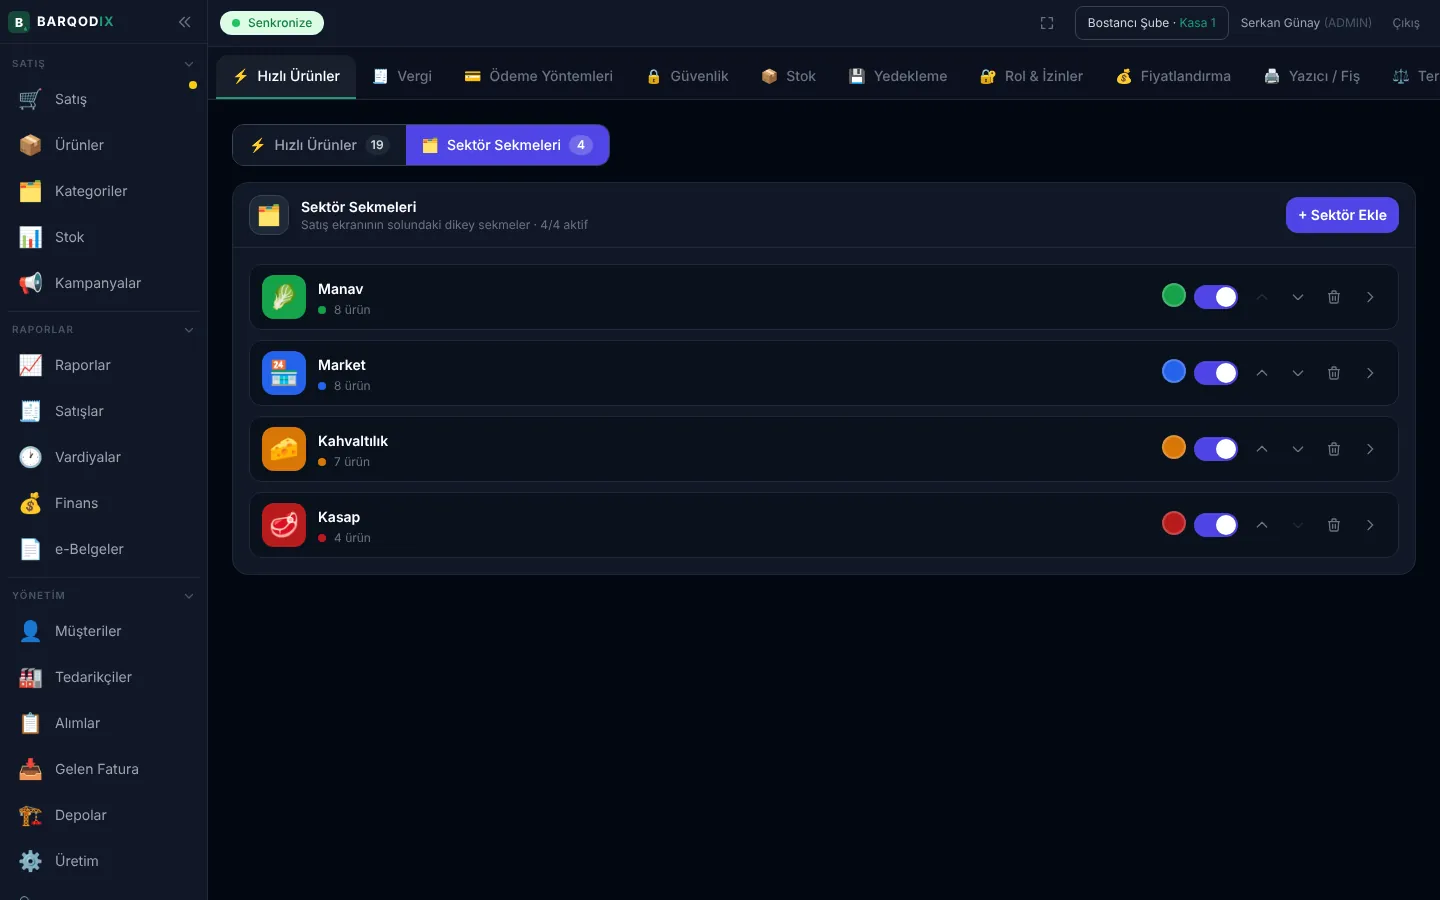Turn off the Kahvaltılık sector toggle
Image resolution: width=1440 pixels, height=900 pixels.
point(1216,449)
